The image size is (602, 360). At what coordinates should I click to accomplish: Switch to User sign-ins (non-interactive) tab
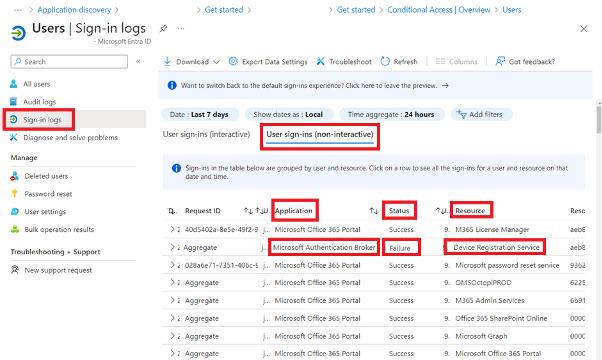point(320,134)
